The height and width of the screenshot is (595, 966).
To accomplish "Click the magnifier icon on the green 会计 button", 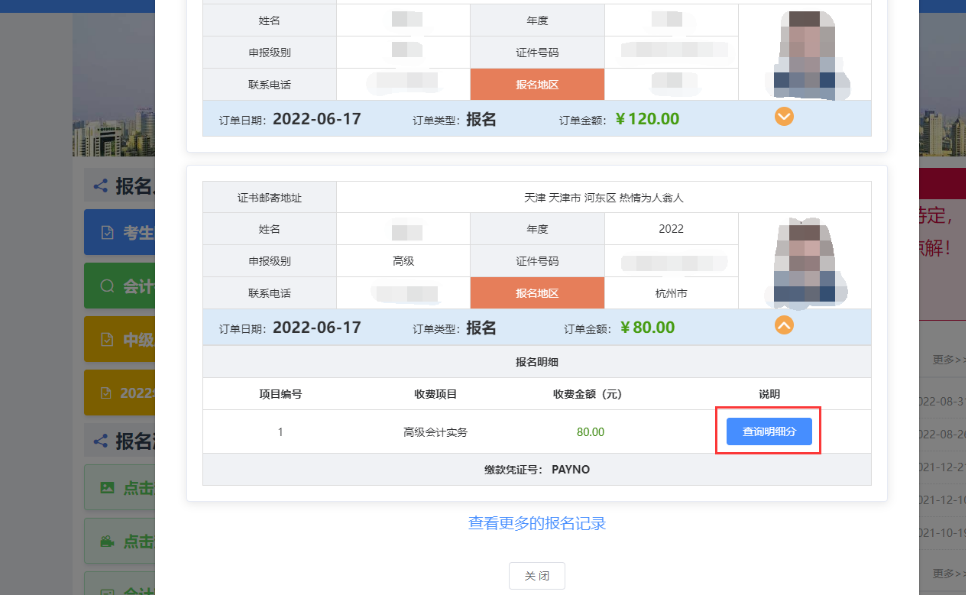I will click(108, 287).
